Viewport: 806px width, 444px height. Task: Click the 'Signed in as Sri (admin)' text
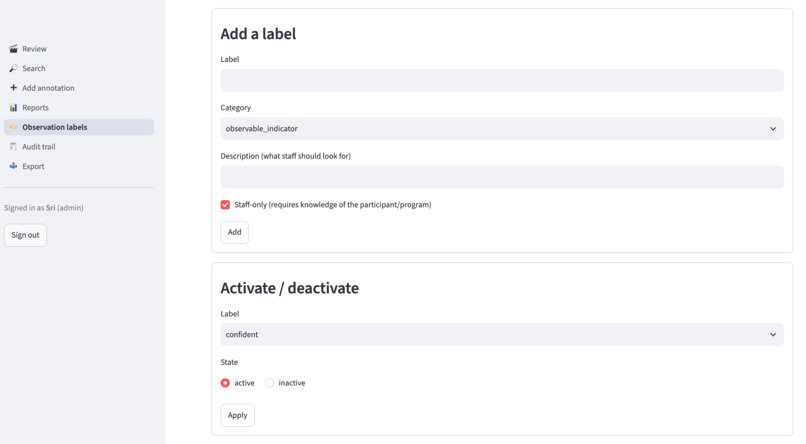44,208
